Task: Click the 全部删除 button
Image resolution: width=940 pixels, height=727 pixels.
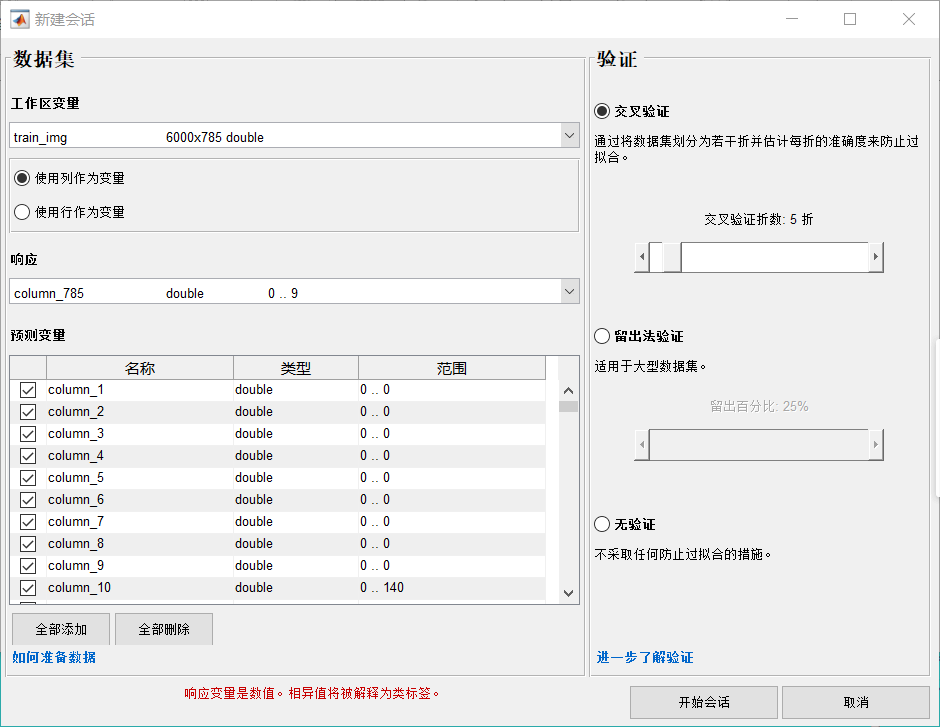Action: 164,629
